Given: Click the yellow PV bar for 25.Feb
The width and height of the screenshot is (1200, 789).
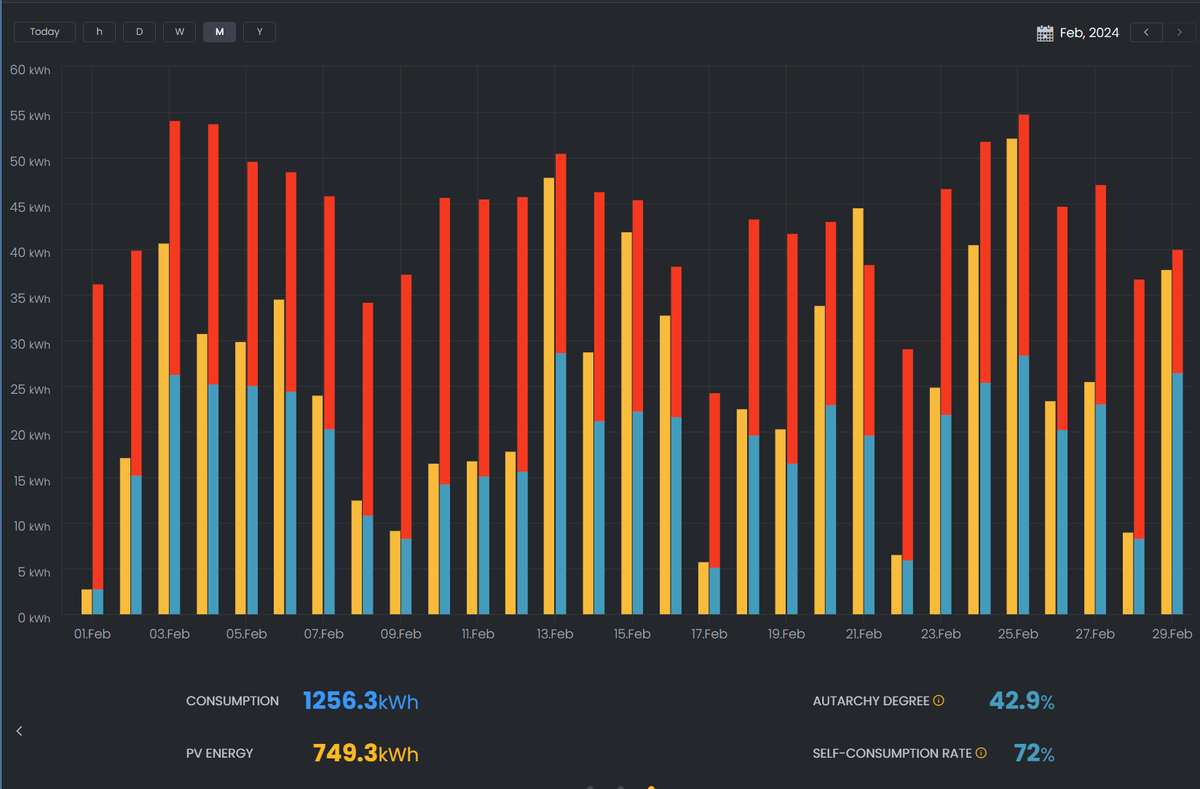Looking at the screenshot, I should 1012,376.
